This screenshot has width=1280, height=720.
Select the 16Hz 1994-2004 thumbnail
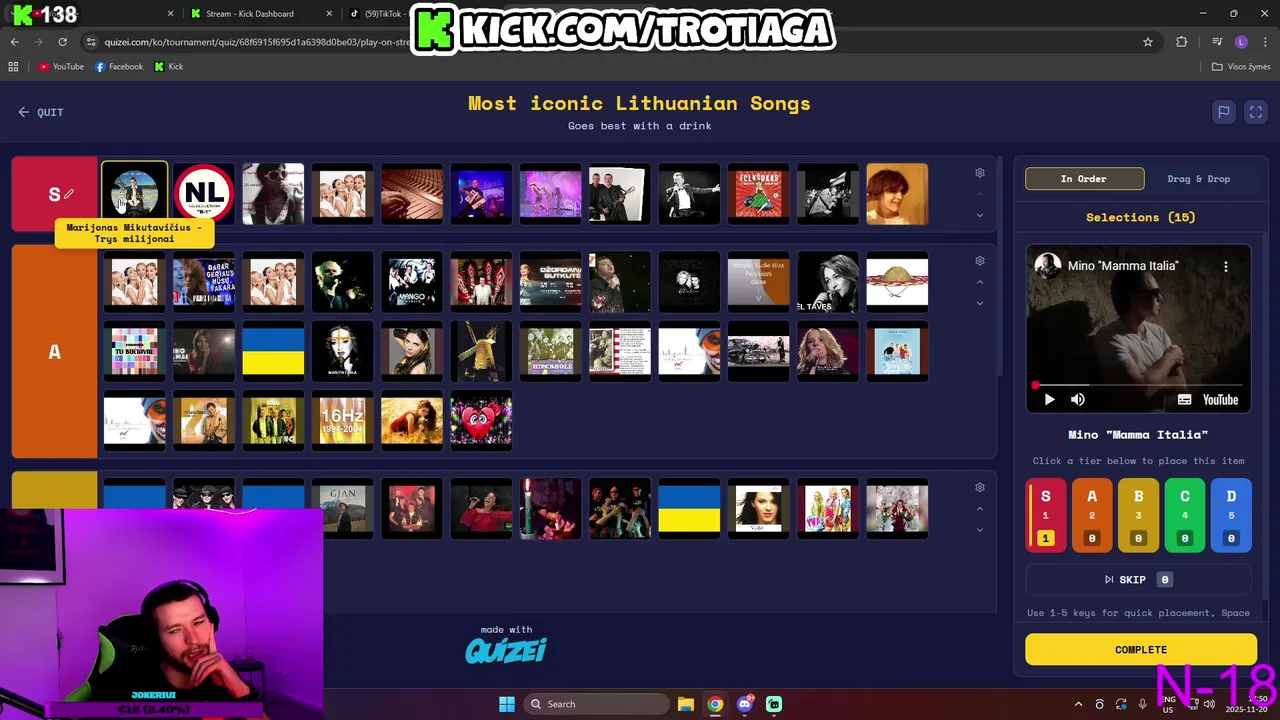click(x=342, y=420)
